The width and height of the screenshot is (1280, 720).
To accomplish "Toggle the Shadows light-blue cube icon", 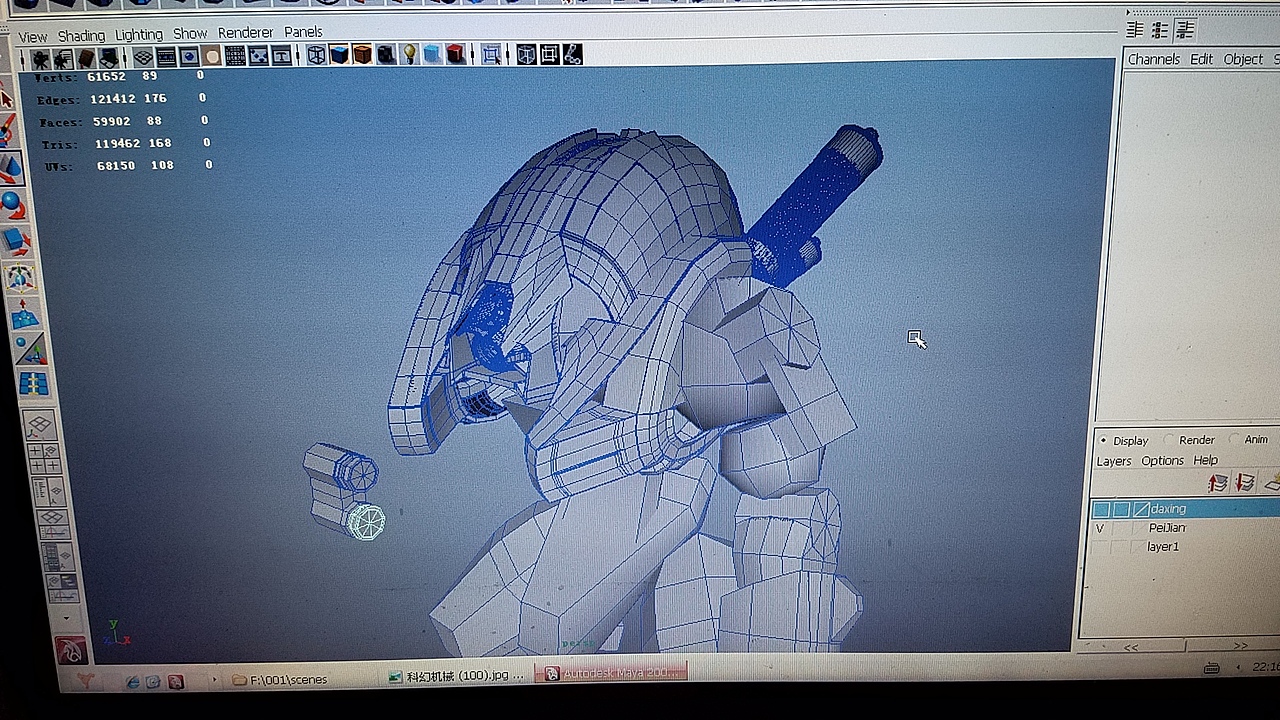I will (432, 54).
